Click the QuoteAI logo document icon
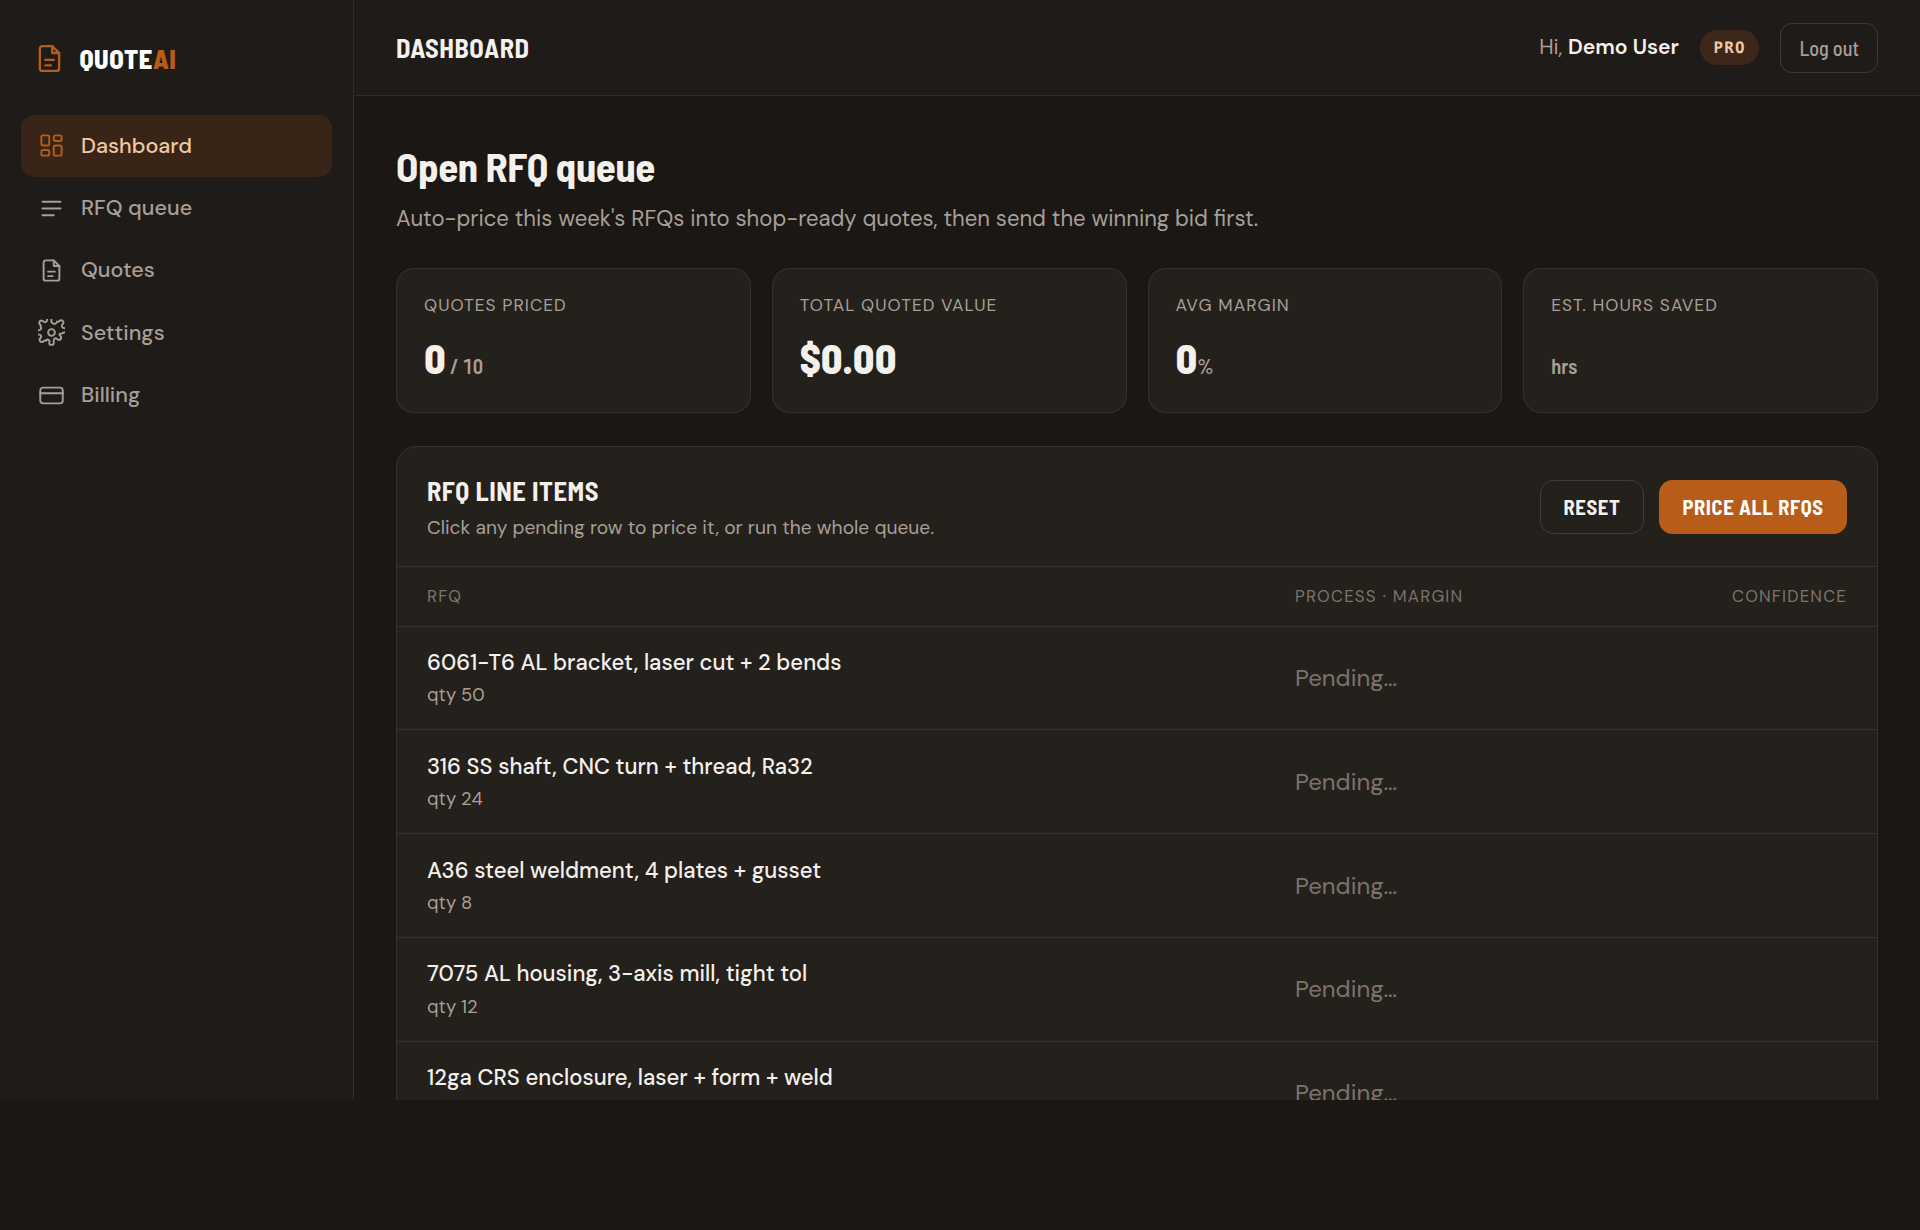 50,59
